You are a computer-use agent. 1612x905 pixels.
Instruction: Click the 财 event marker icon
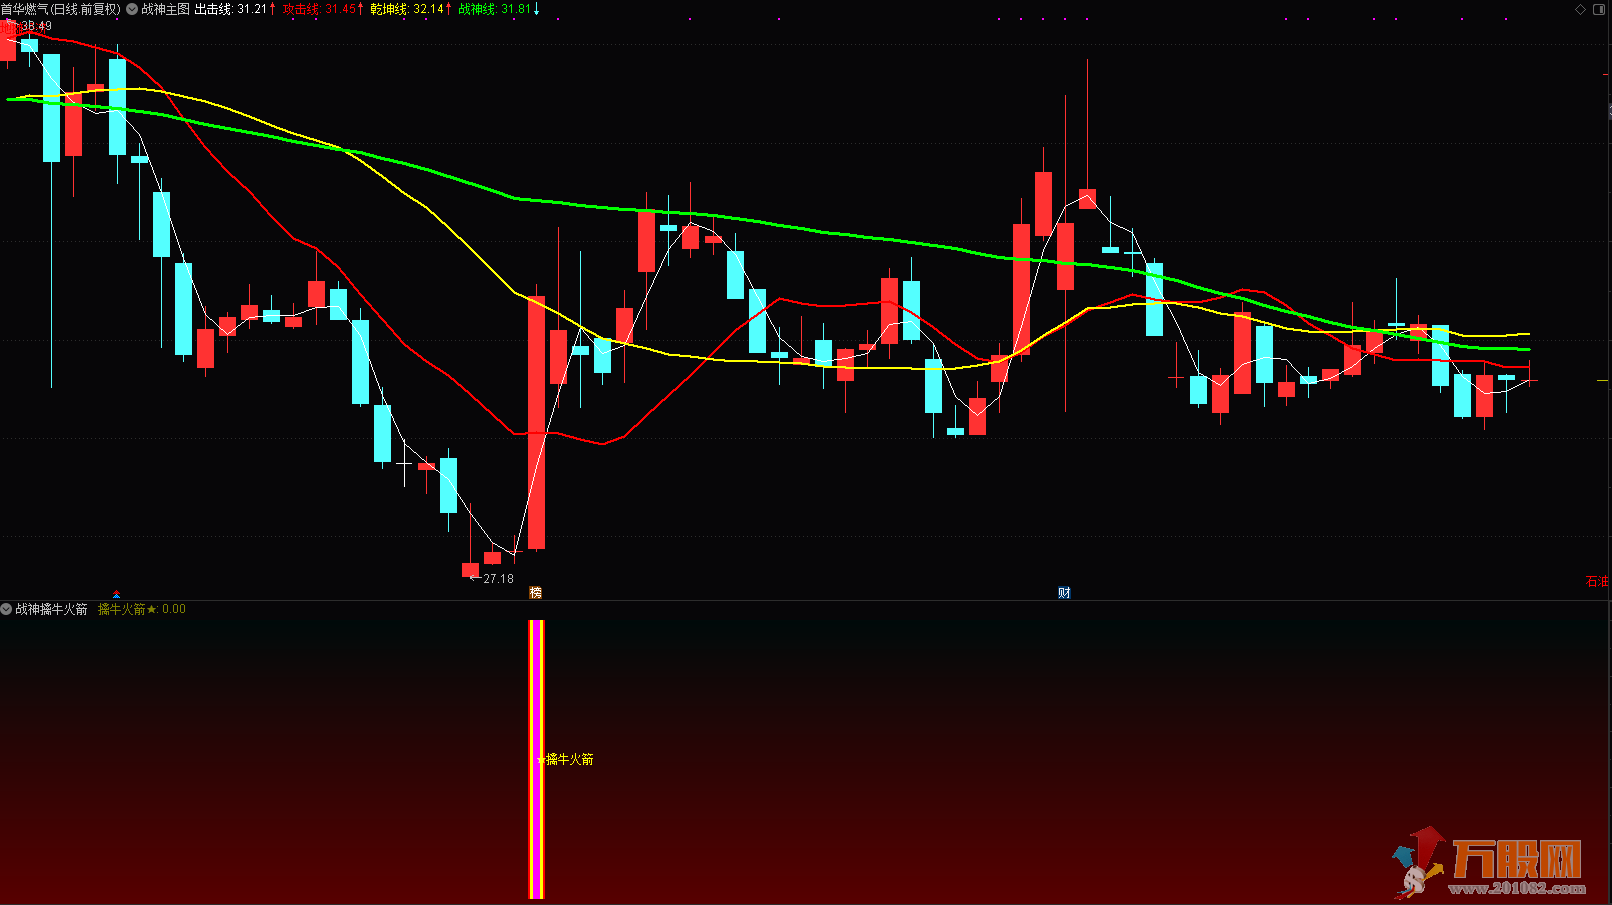coord(1064,593)
